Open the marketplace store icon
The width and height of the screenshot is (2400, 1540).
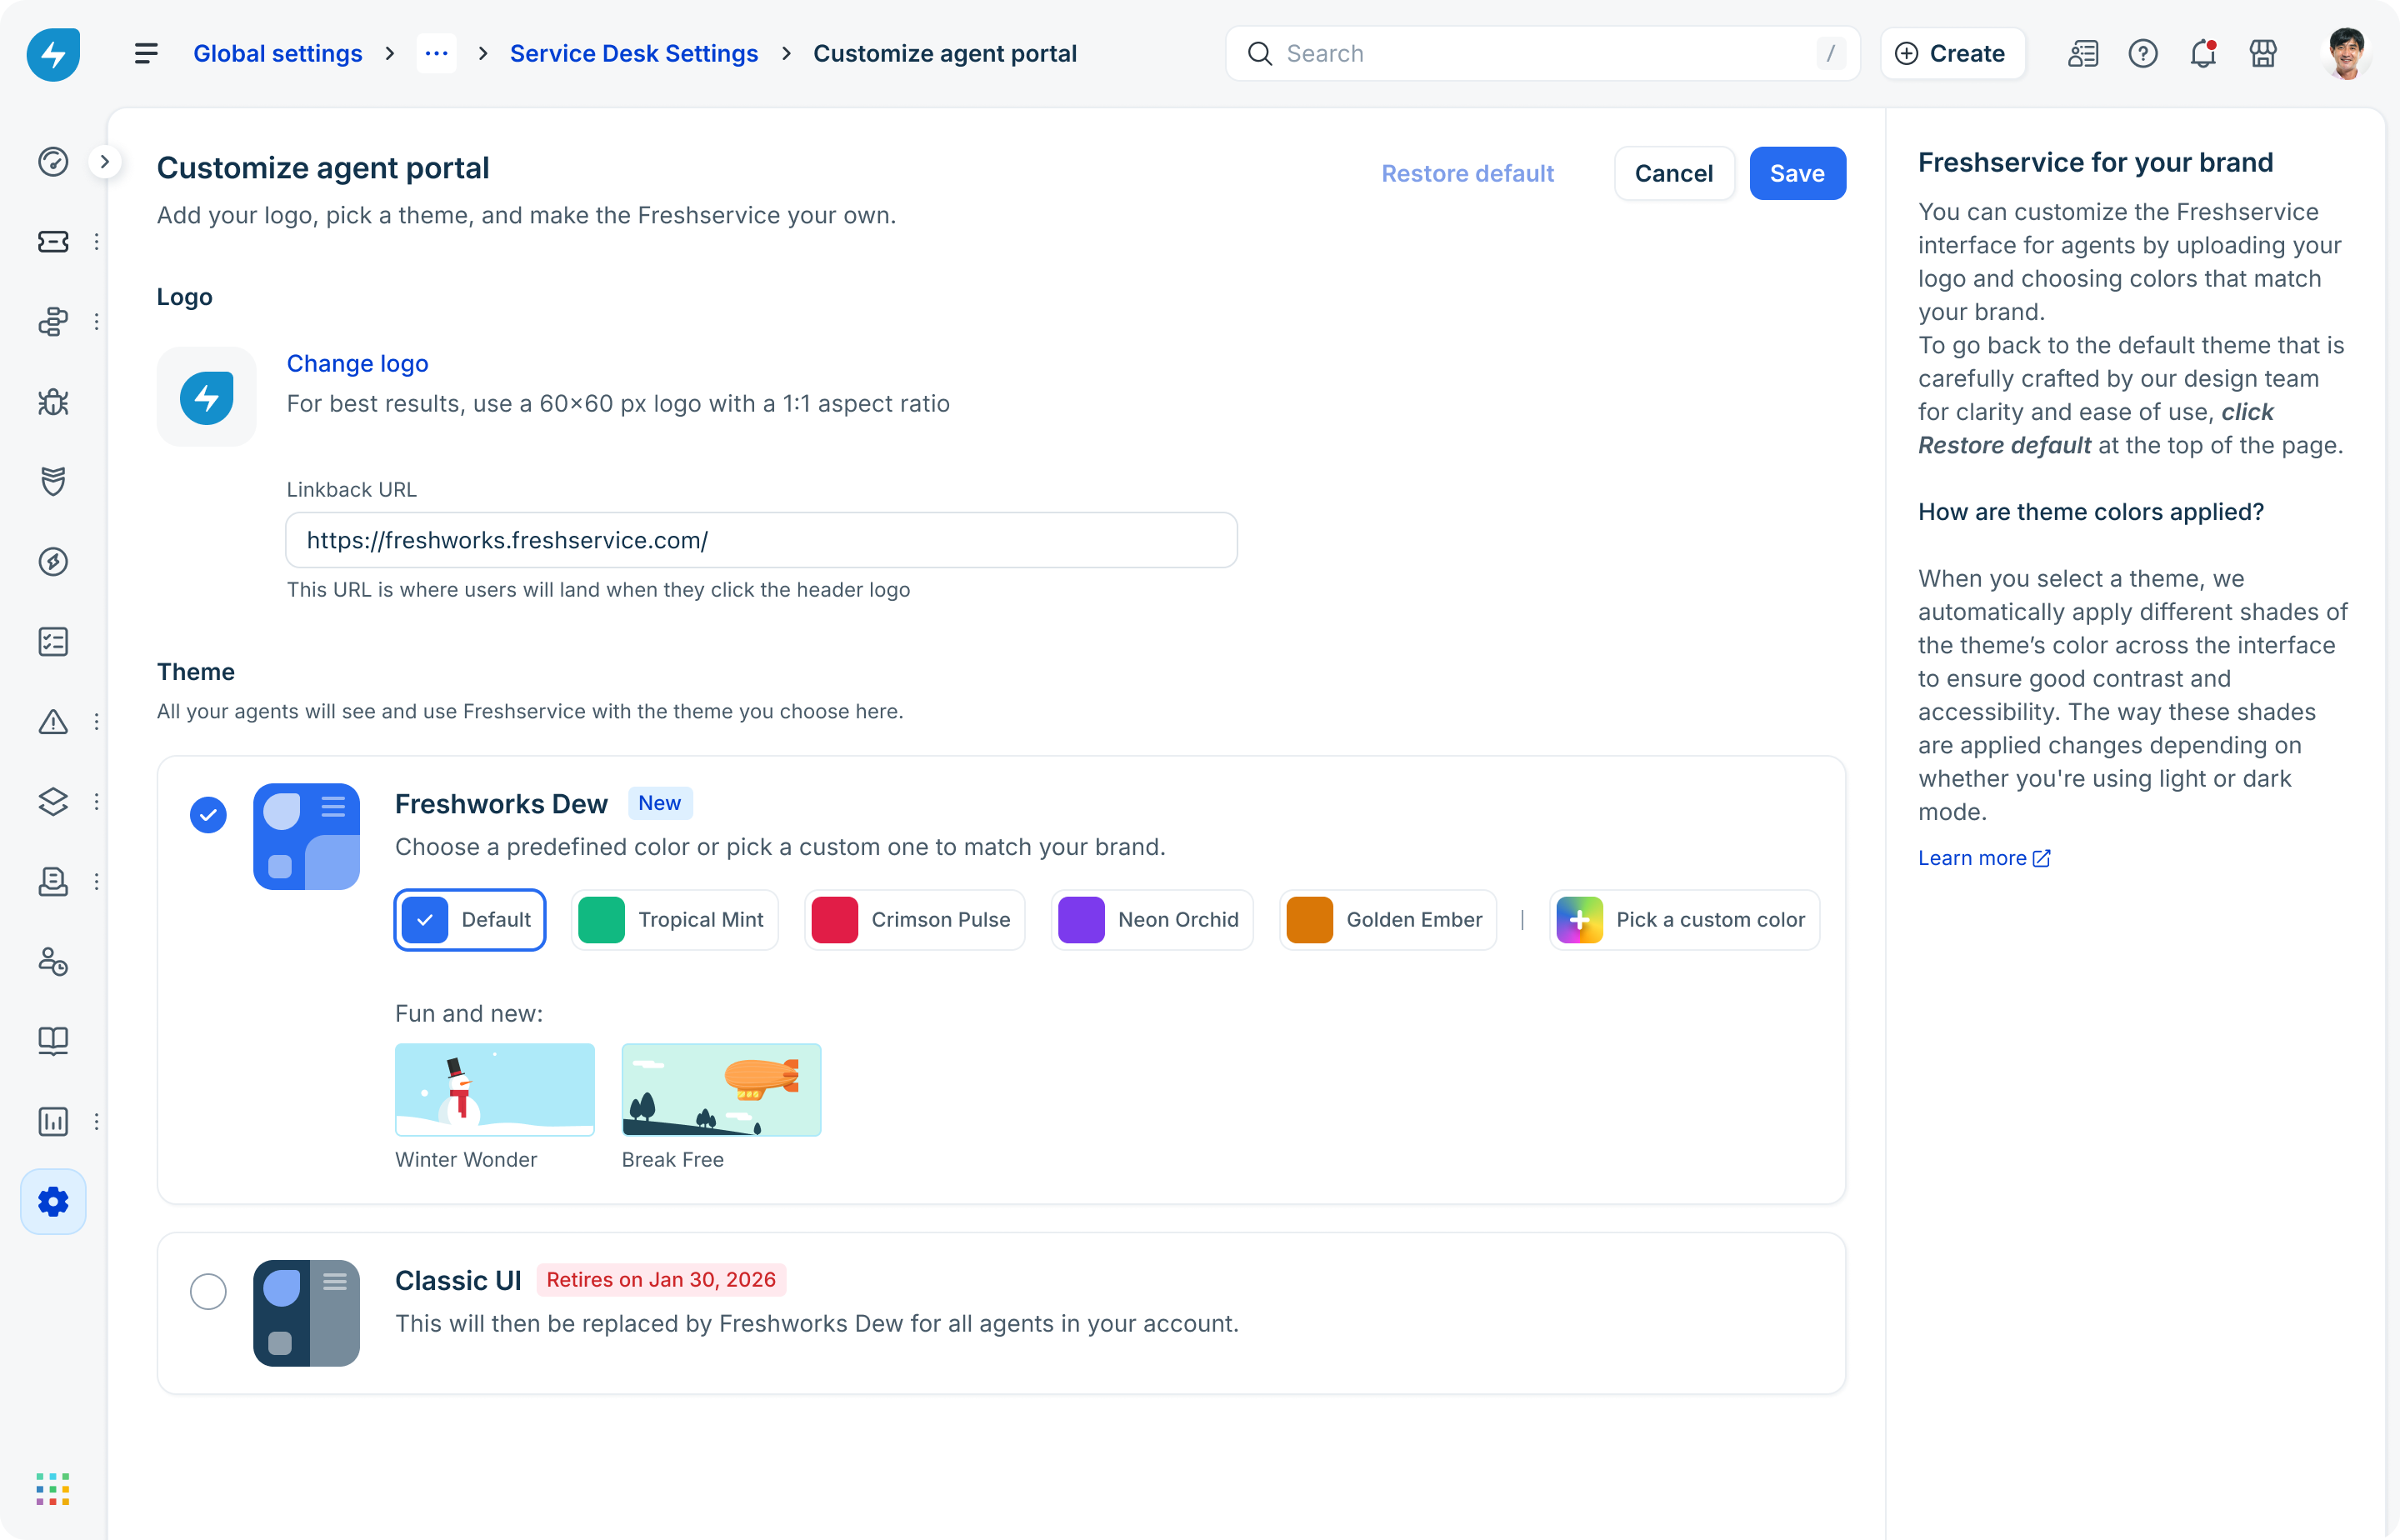click(x=2263, y=54)
